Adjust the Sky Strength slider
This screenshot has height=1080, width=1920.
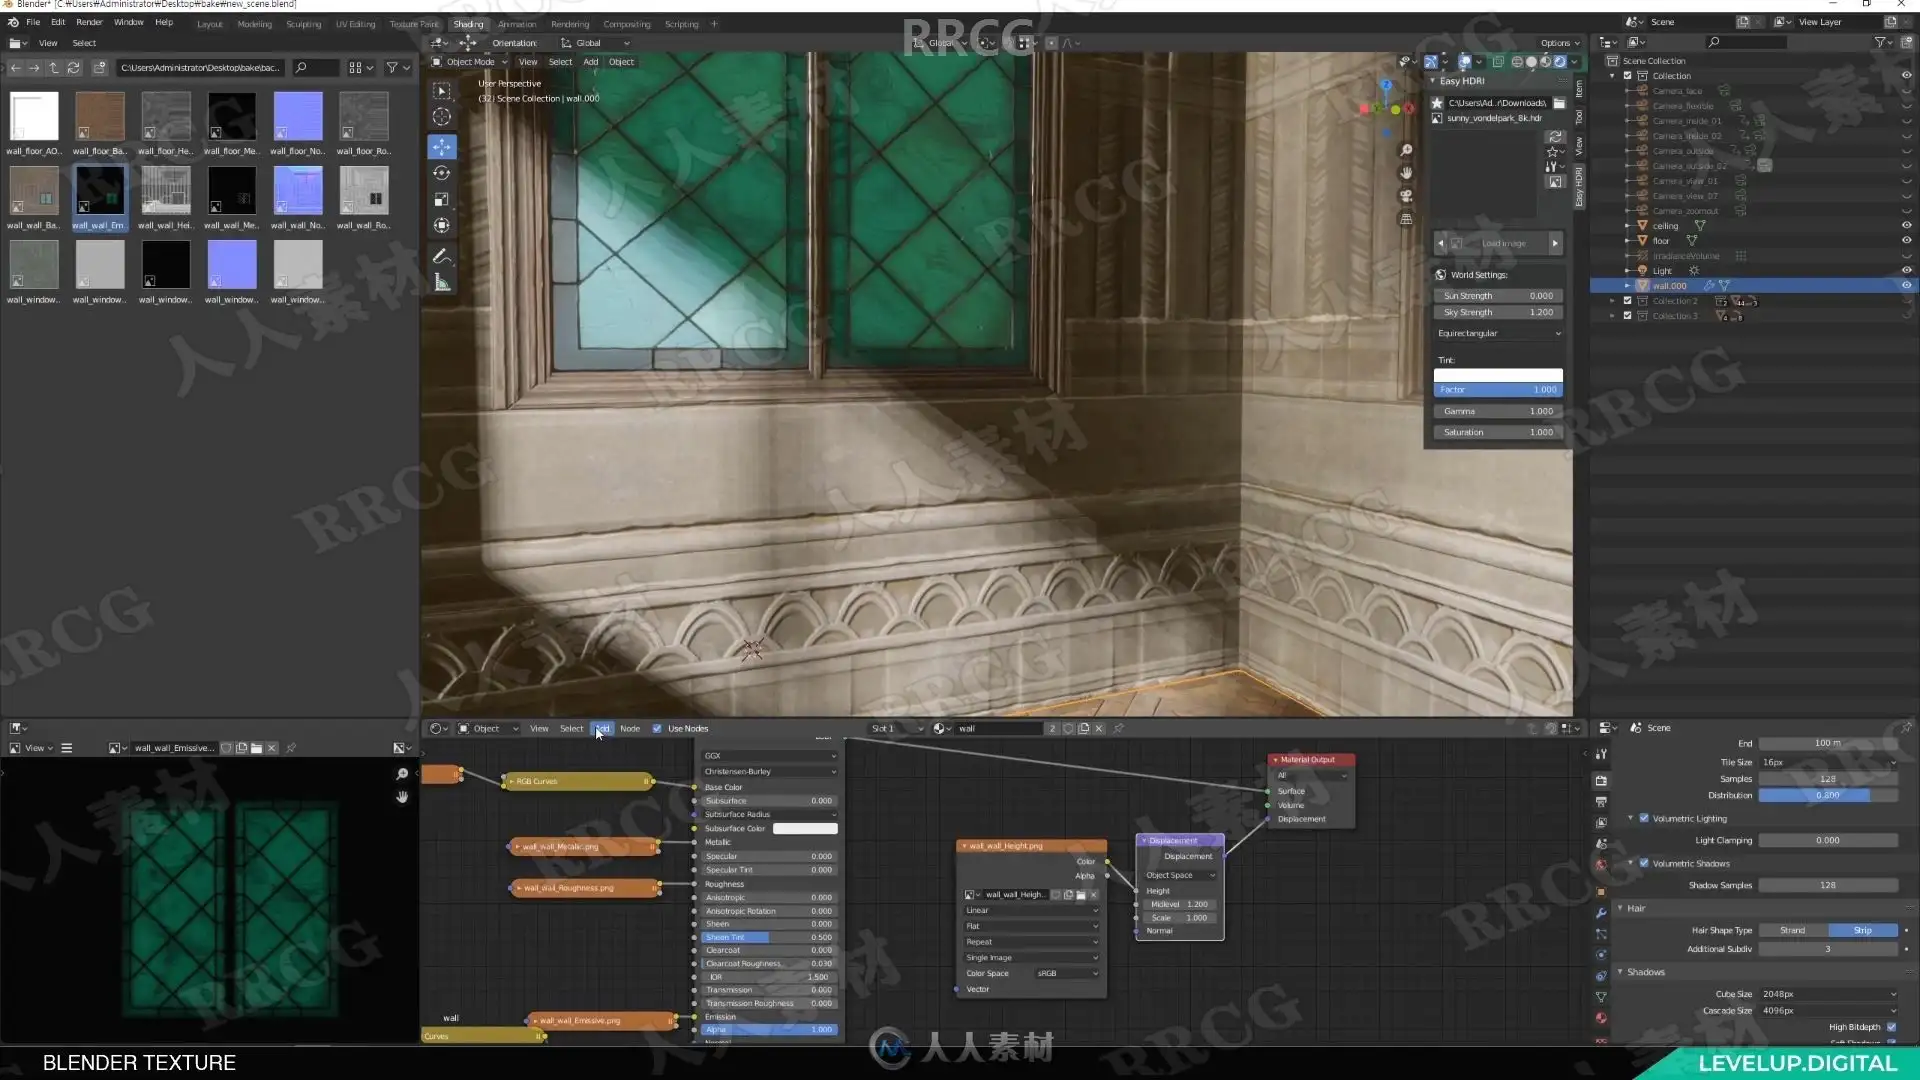tap(1498, 312)
